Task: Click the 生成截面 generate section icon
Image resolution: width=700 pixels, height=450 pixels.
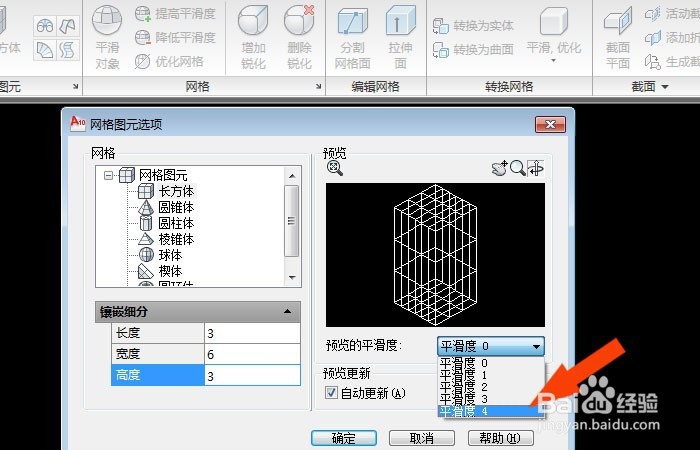Action: (x=653, y=62)
